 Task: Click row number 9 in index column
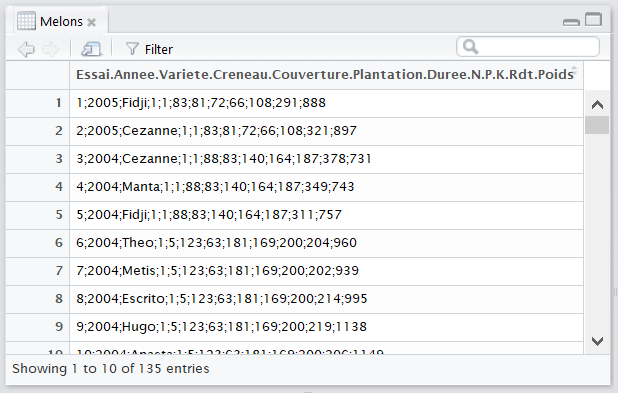59,327
